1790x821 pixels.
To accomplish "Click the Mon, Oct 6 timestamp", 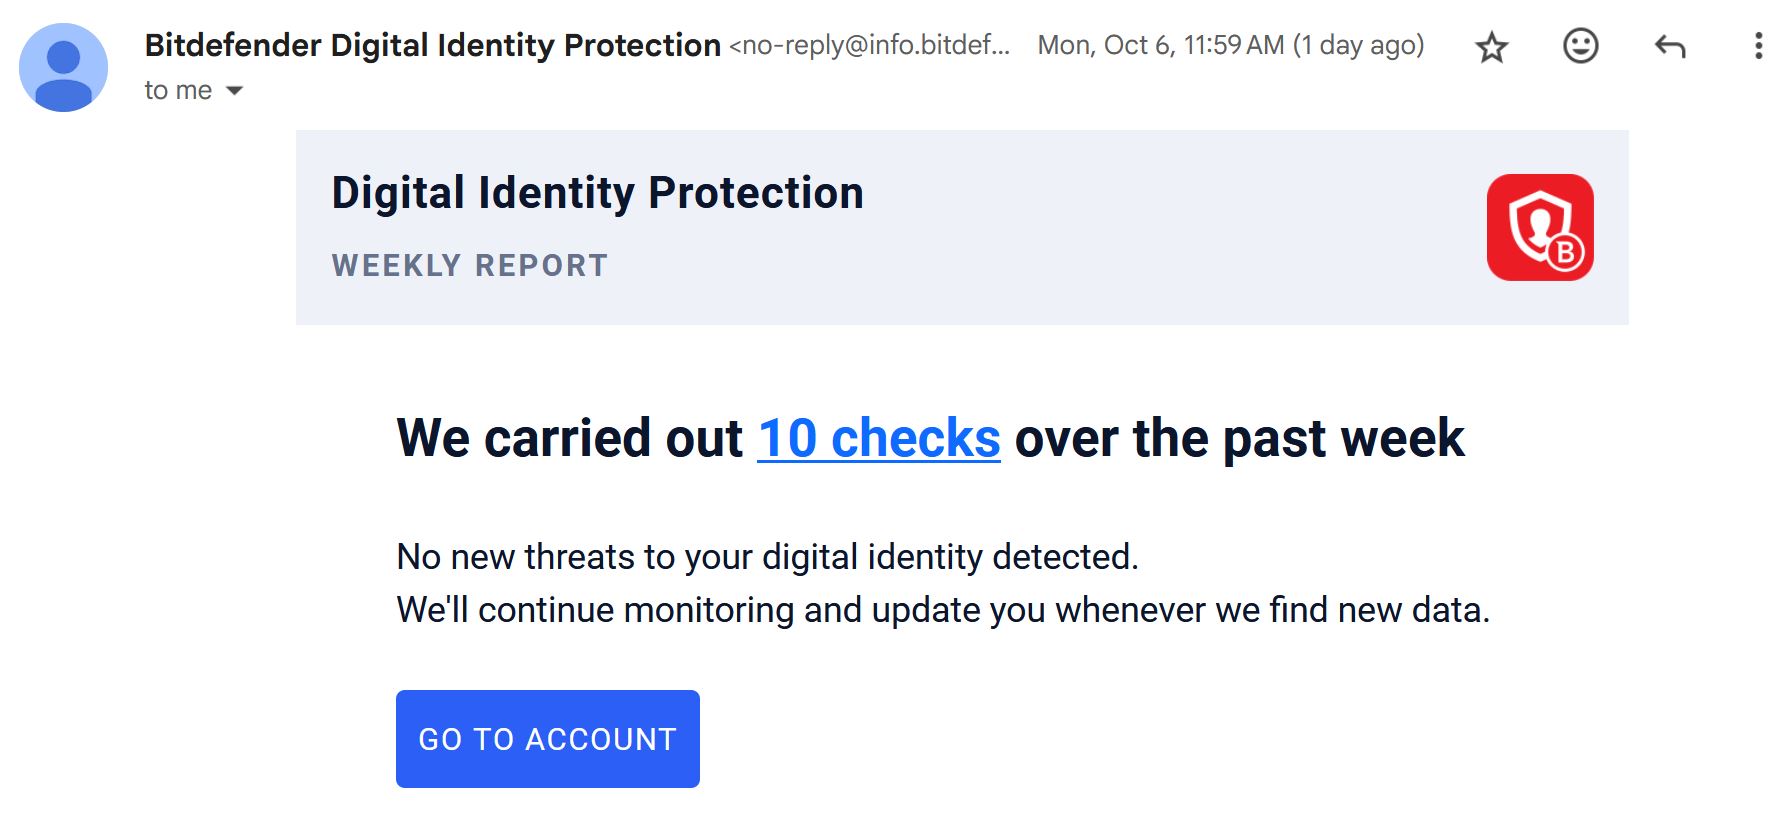I will point(1230,45).
